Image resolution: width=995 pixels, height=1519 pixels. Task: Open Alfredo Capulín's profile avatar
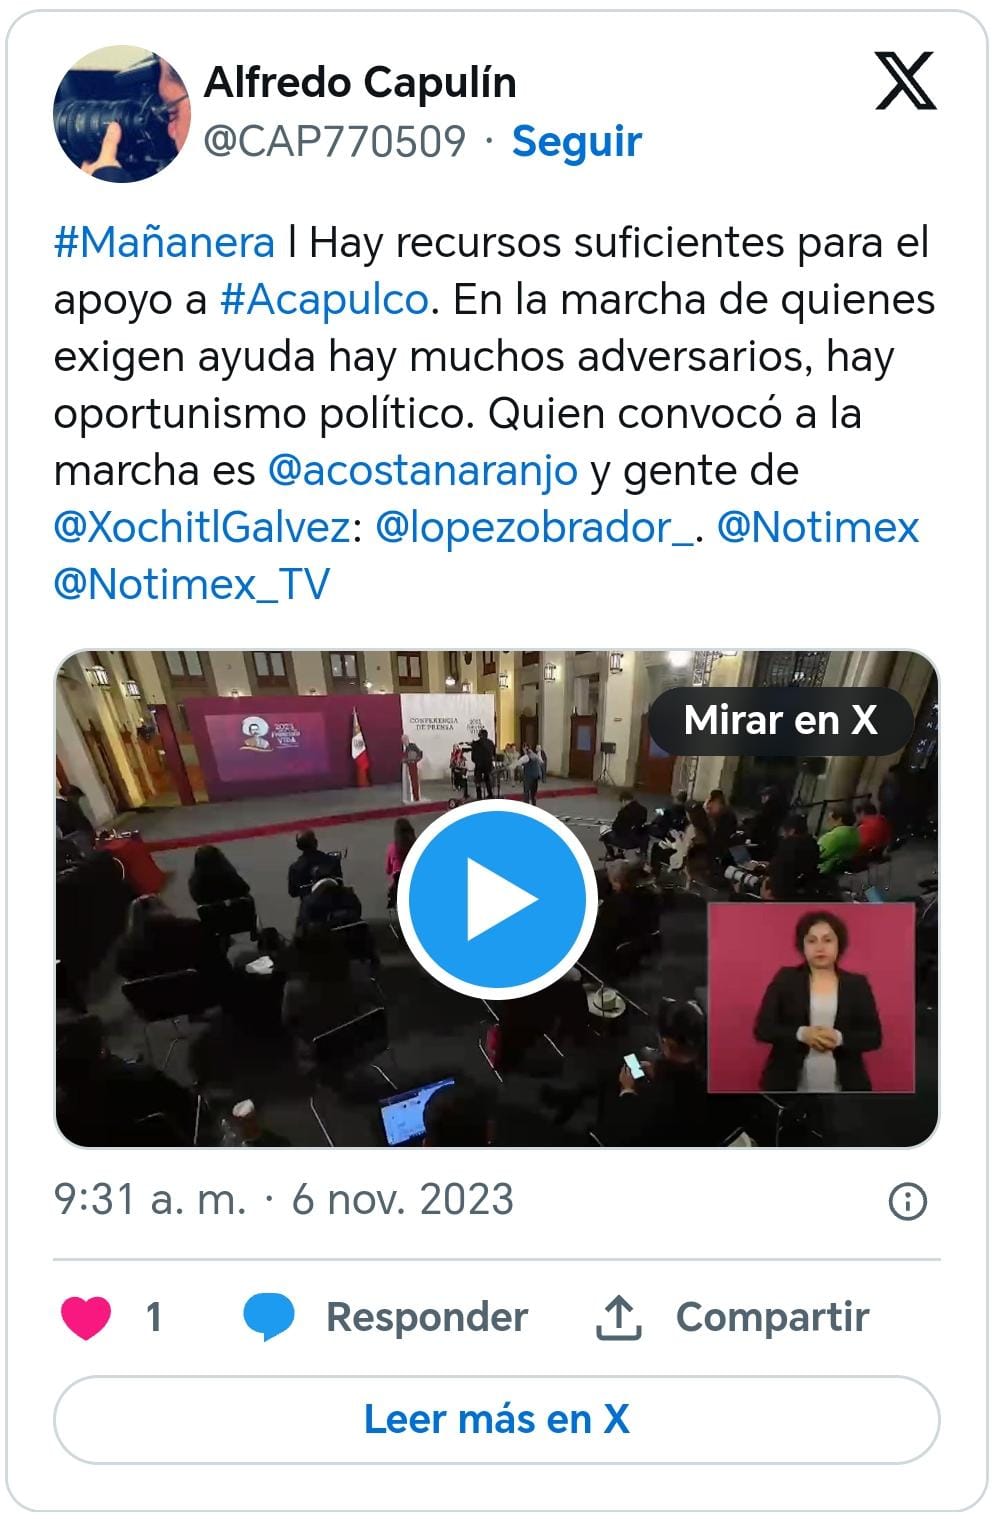coord(122,113)
